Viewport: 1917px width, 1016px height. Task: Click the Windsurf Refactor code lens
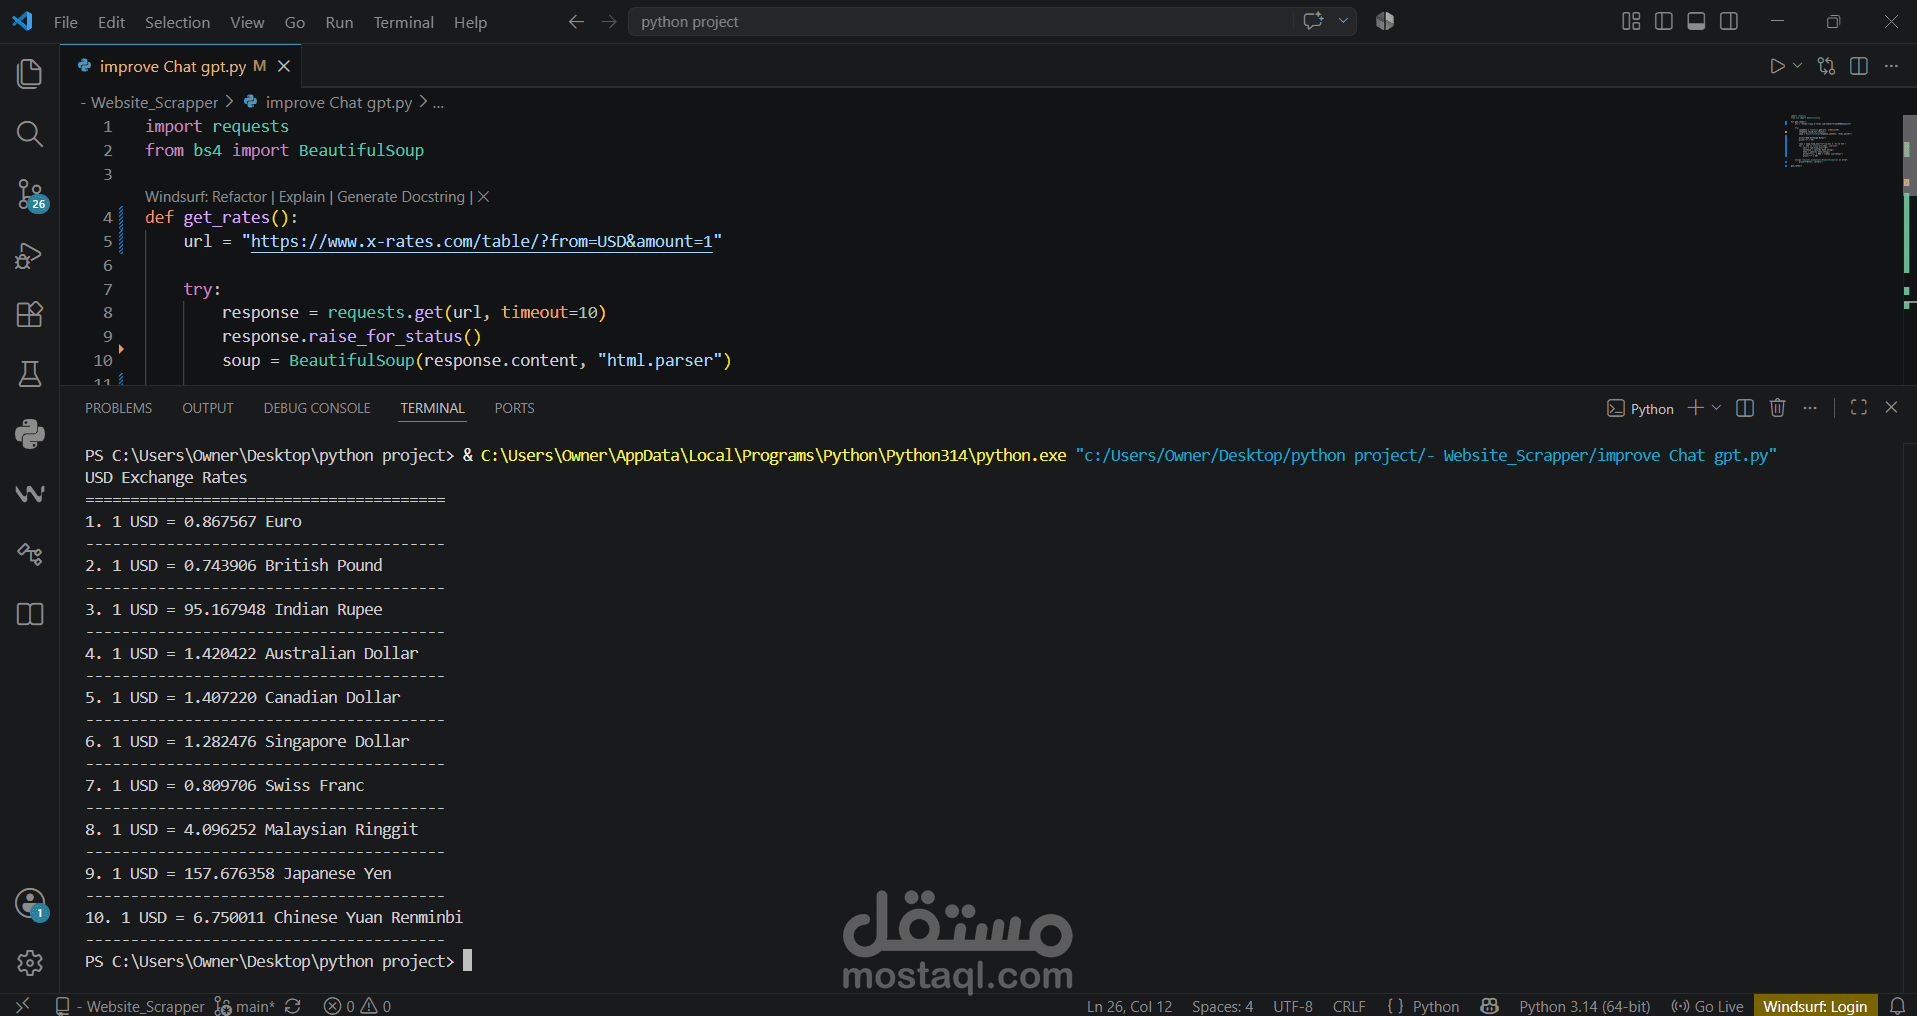click(x=206, y=197)
